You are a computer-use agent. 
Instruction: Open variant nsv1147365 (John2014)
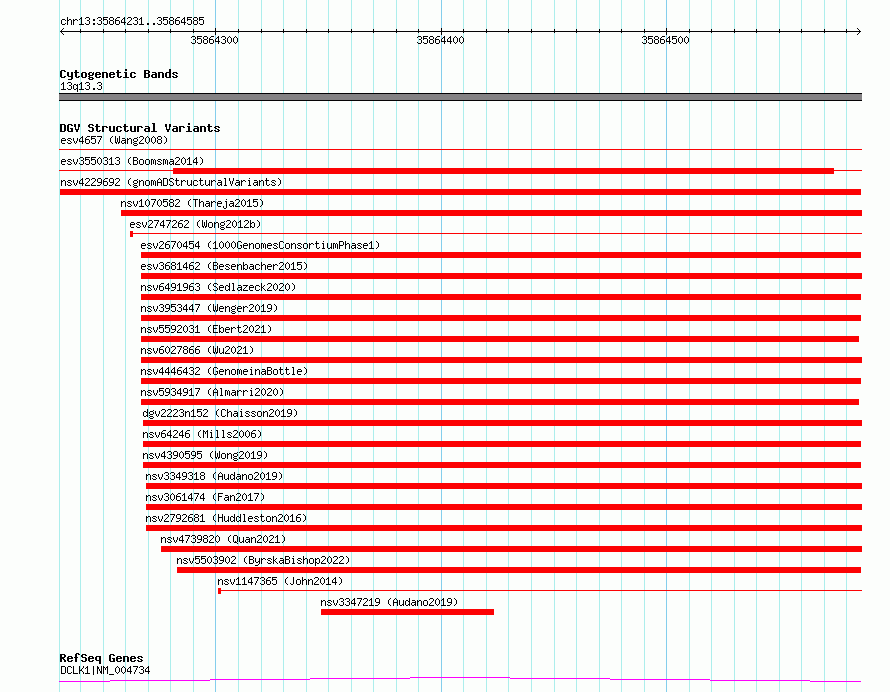(280, 581)
